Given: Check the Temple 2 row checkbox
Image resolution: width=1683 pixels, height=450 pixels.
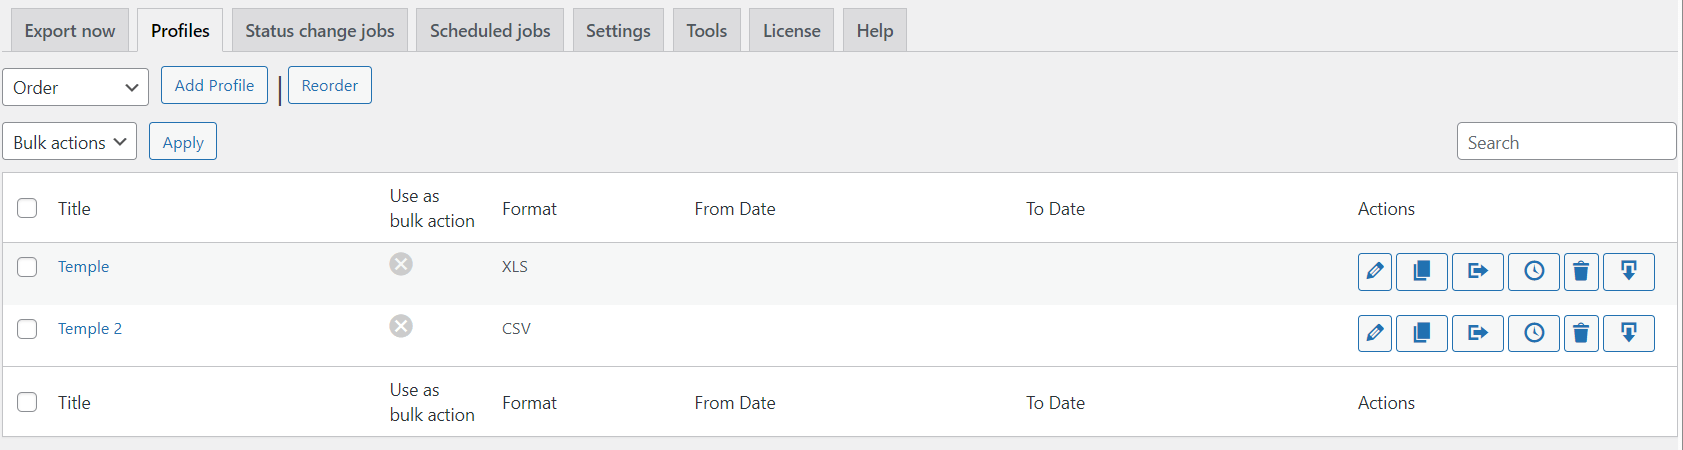Looking at the screenshot, I should coord(27,329).
